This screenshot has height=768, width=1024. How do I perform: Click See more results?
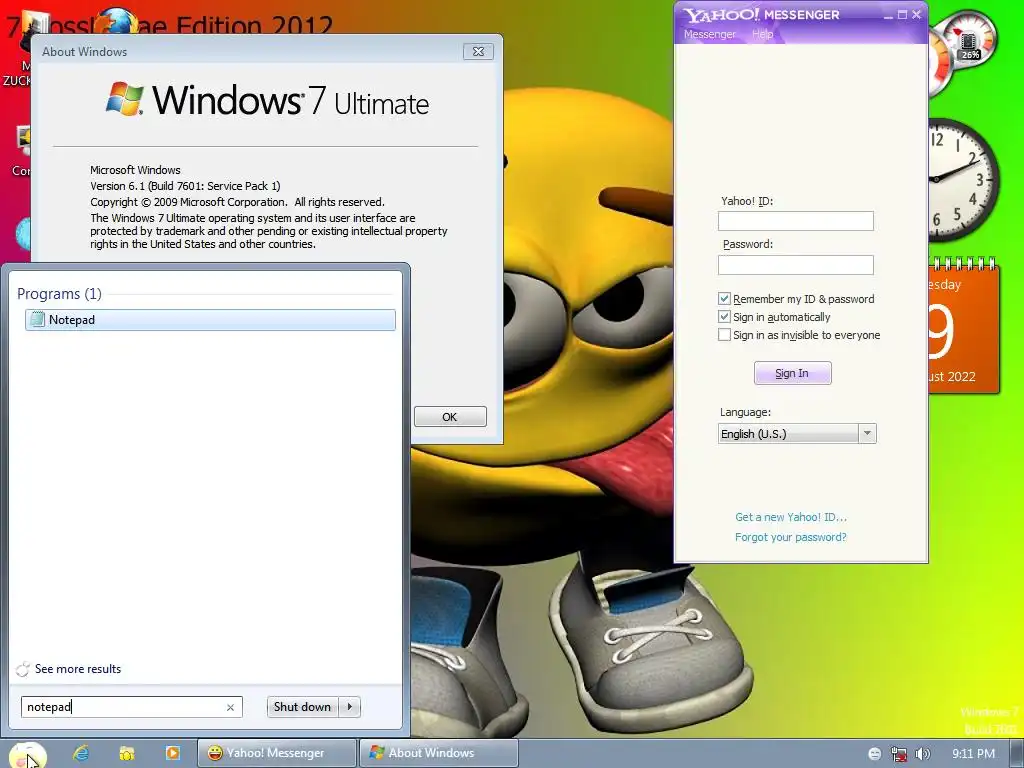coord(78,669)
